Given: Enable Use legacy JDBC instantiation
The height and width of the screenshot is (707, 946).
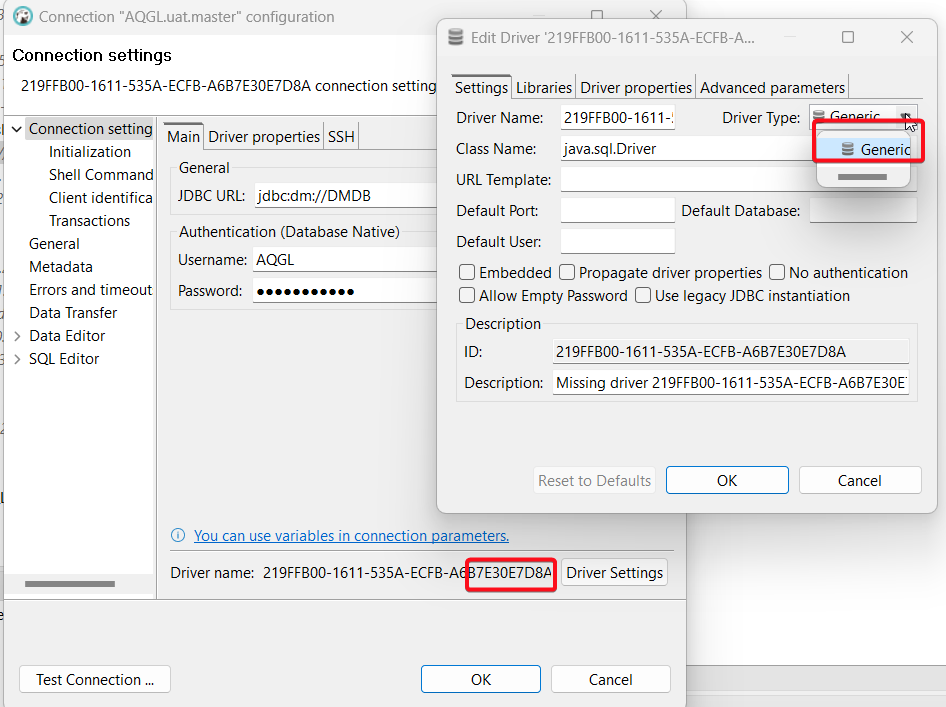Looking at the screenshot, I should (643, 295).
